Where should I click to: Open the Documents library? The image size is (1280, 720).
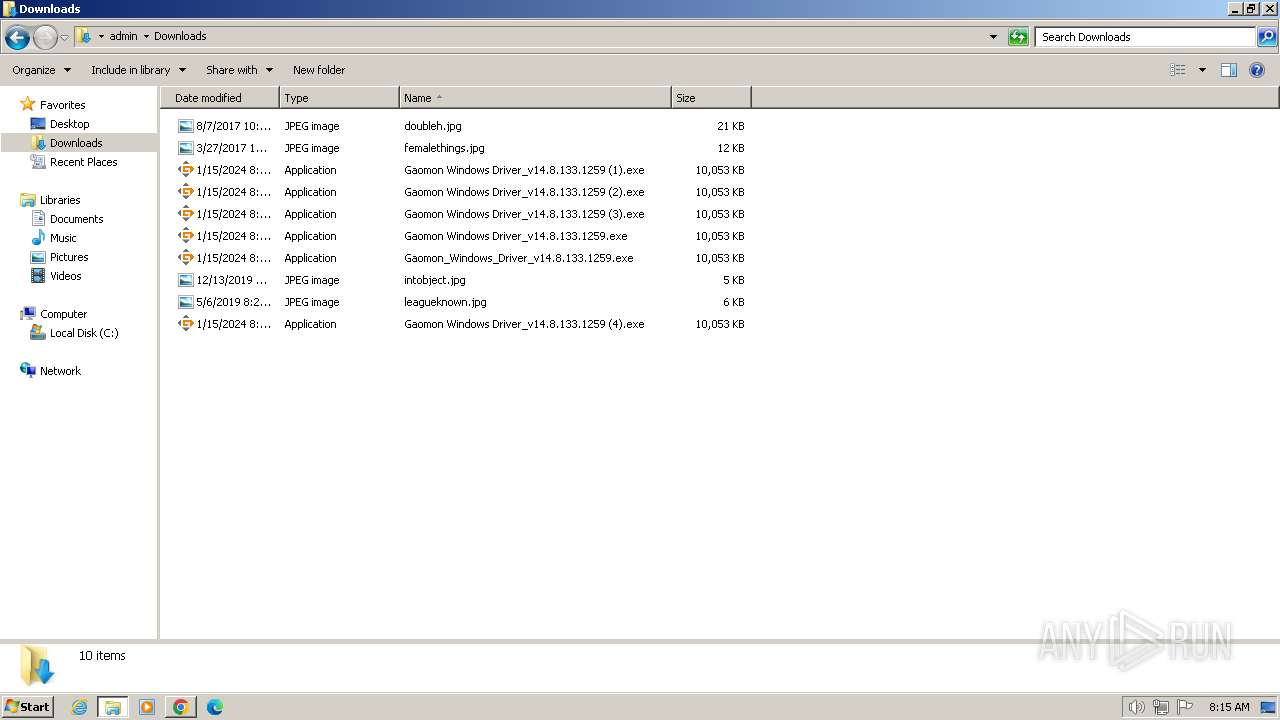coord(76,219)
